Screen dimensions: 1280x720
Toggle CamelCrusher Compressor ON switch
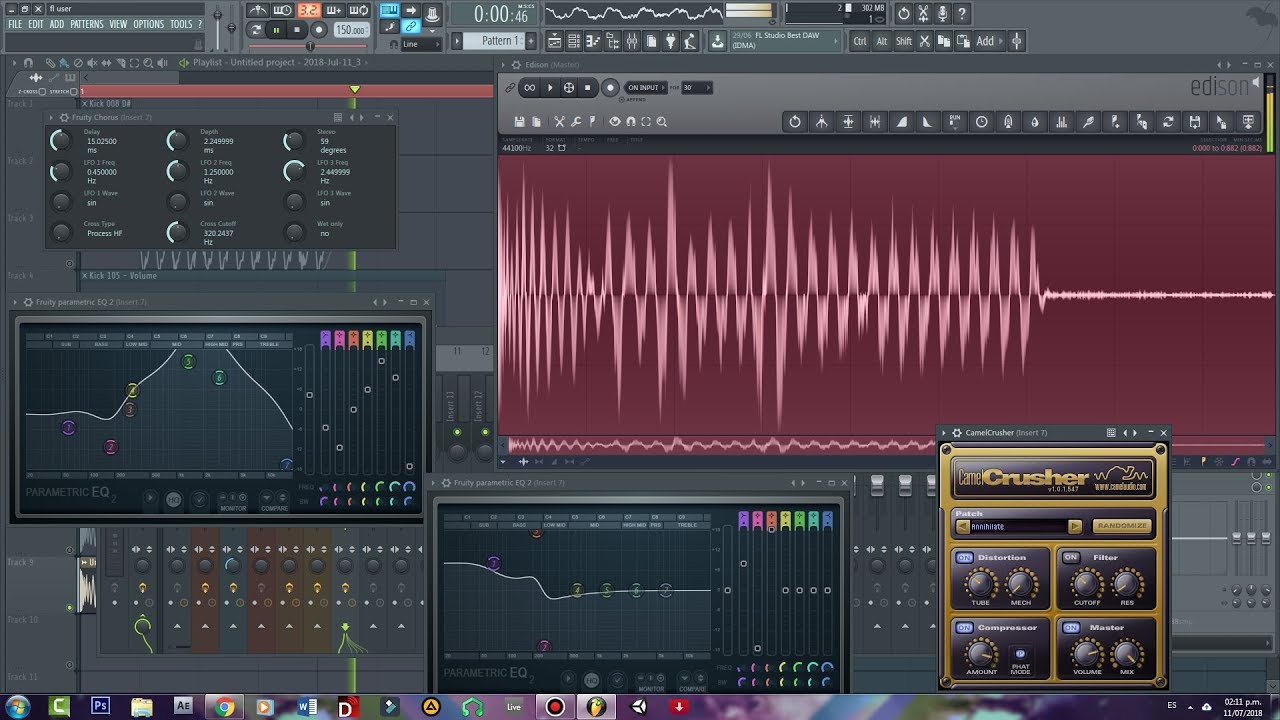pos(964,628)
